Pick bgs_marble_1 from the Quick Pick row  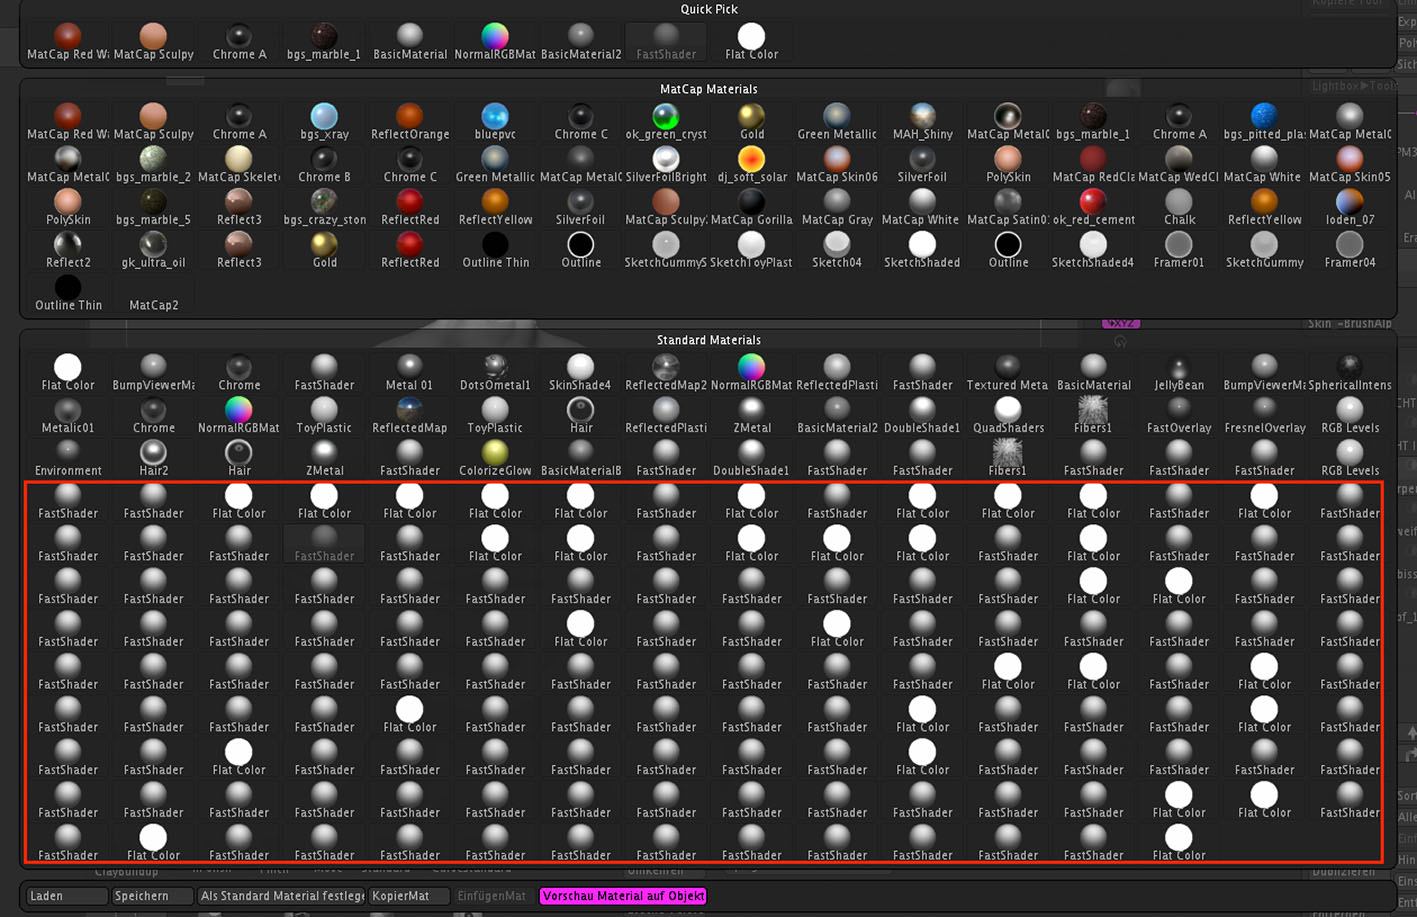(x=324, y=38)
